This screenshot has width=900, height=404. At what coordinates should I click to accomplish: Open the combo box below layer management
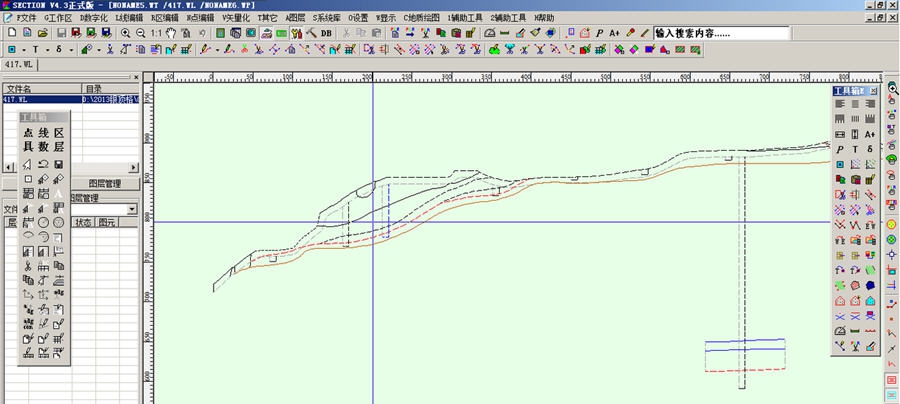click(133, 209)
